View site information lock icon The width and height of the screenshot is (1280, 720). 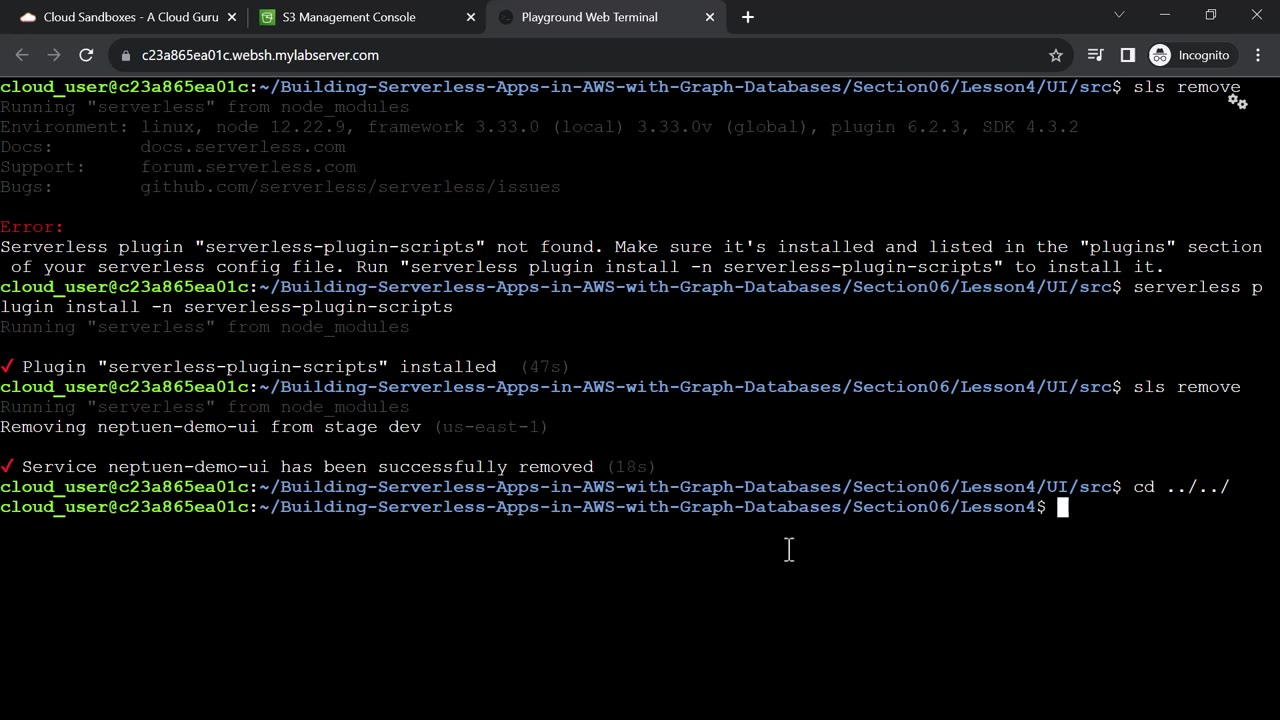125,55
